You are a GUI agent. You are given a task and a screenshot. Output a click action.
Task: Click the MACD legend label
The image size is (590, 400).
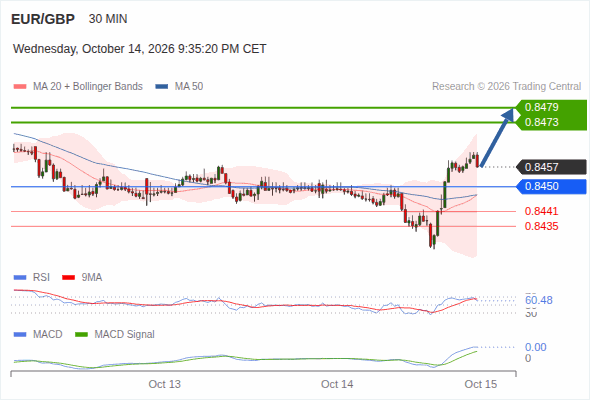point(48,335)
